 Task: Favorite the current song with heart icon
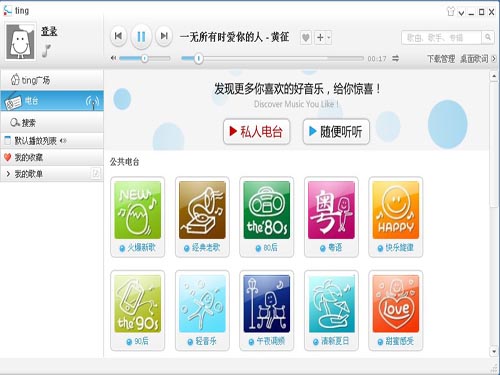coord(305,37)
